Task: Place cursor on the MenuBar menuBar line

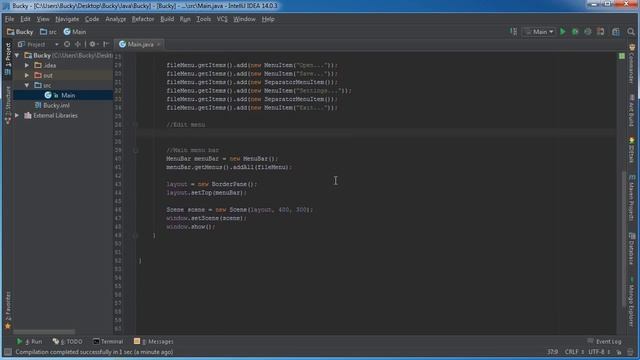Action: tap(222, 158)
